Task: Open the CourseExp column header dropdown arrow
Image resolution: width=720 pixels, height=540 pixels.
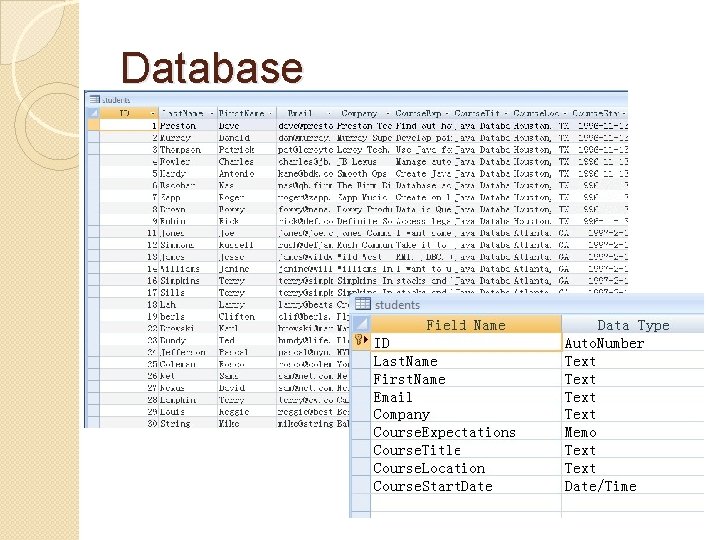Action: coord(446,113)
